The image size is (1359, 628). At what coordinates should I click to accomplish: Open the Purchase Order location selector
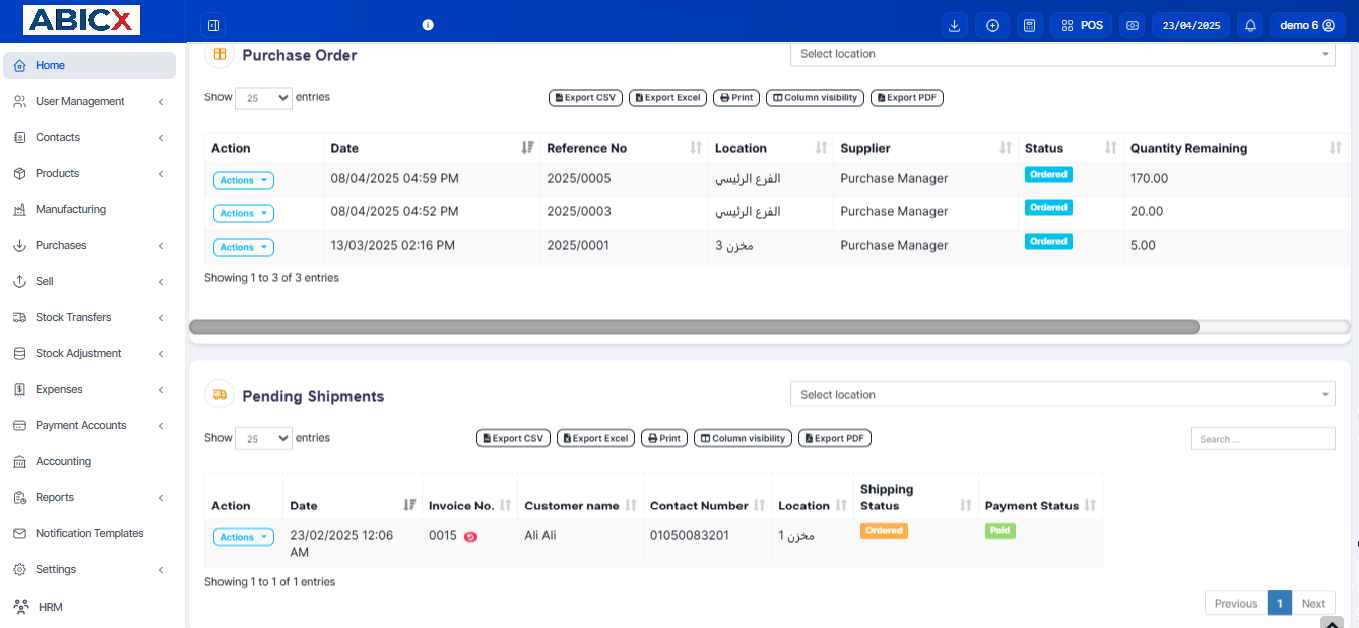tap(1062, 53)
